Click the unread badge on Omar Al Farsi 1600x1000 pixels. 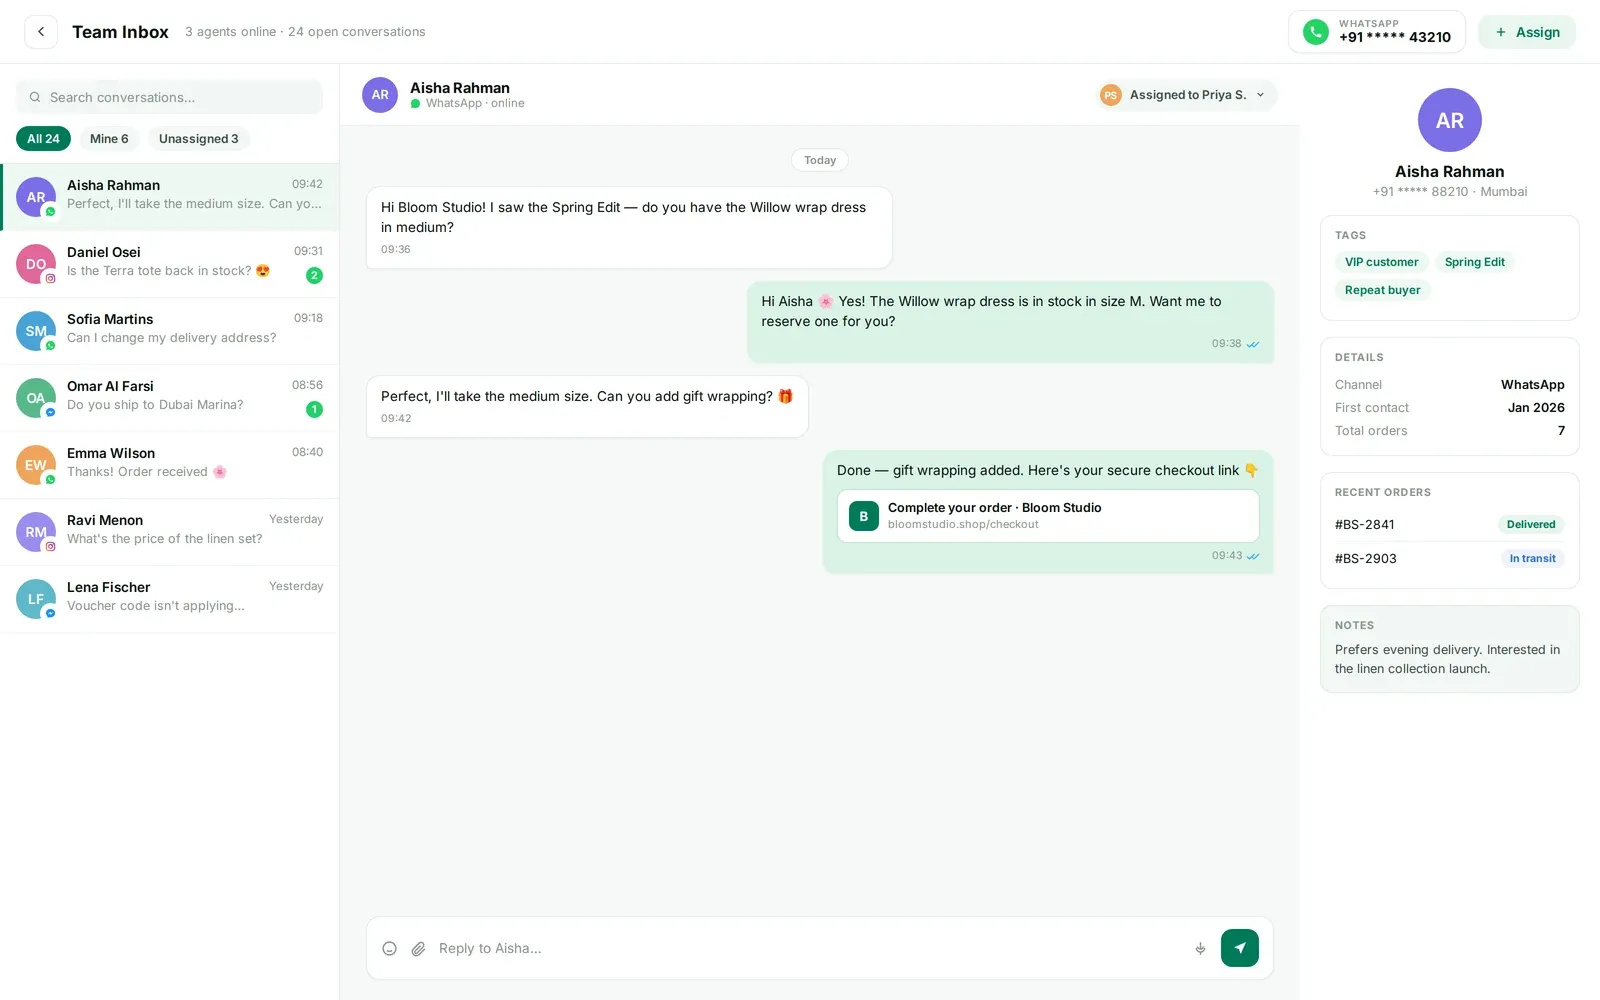coord(314,409)
